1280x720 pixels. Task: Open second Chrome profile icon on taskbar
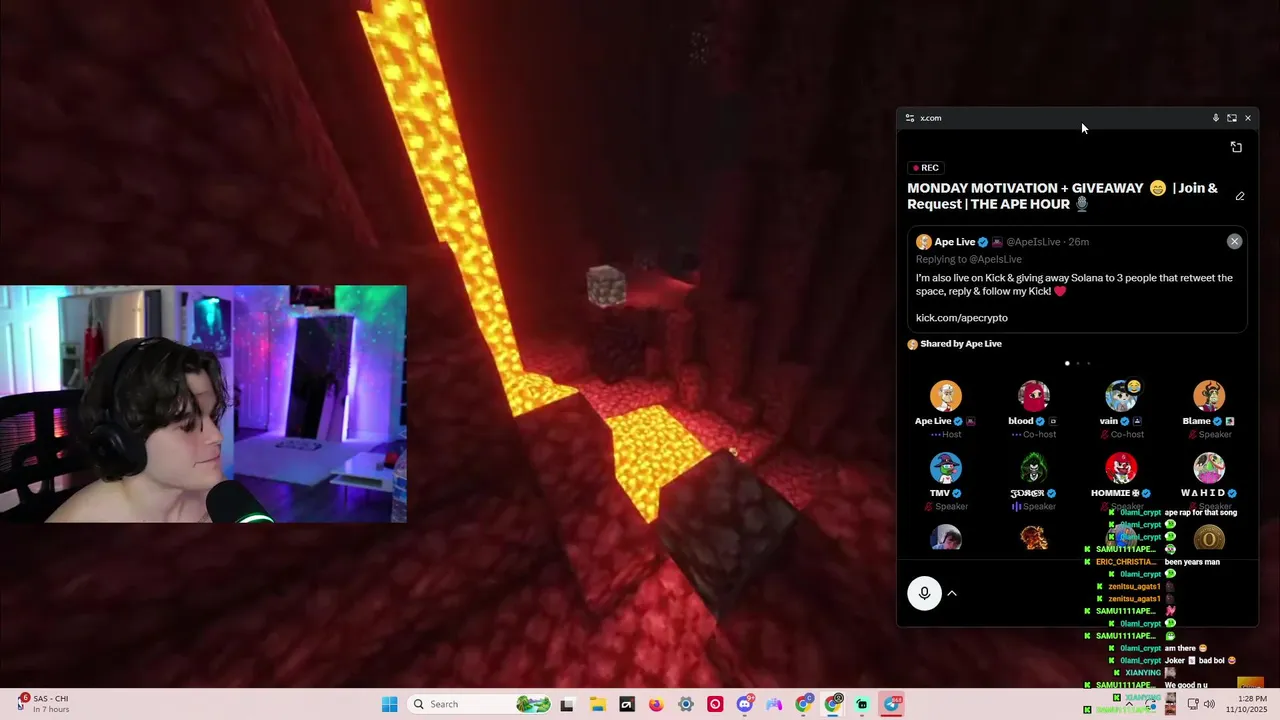833,704
